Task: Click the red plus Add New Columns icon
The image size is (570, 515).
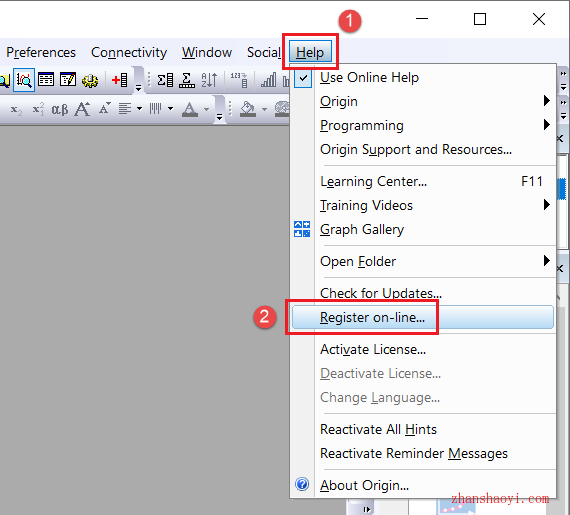Action: (120, 80)
